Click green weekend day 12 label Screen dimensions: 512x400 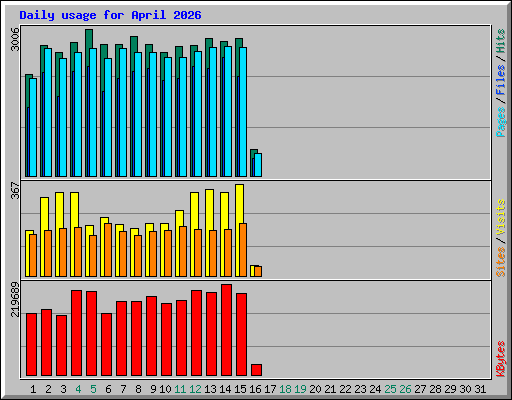pyautogui.click(x=195, y=389)
